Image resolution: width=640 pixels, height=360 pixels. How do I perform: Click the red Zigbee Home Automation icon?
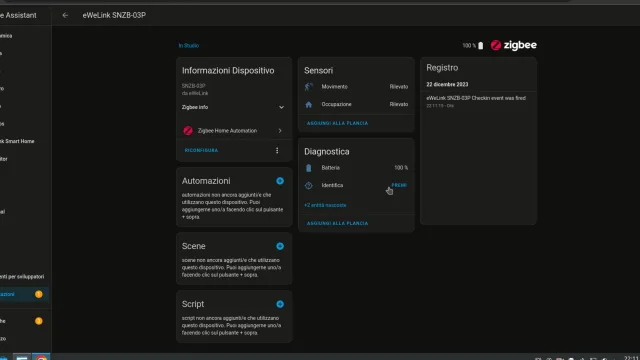click(x=188, y=131)
